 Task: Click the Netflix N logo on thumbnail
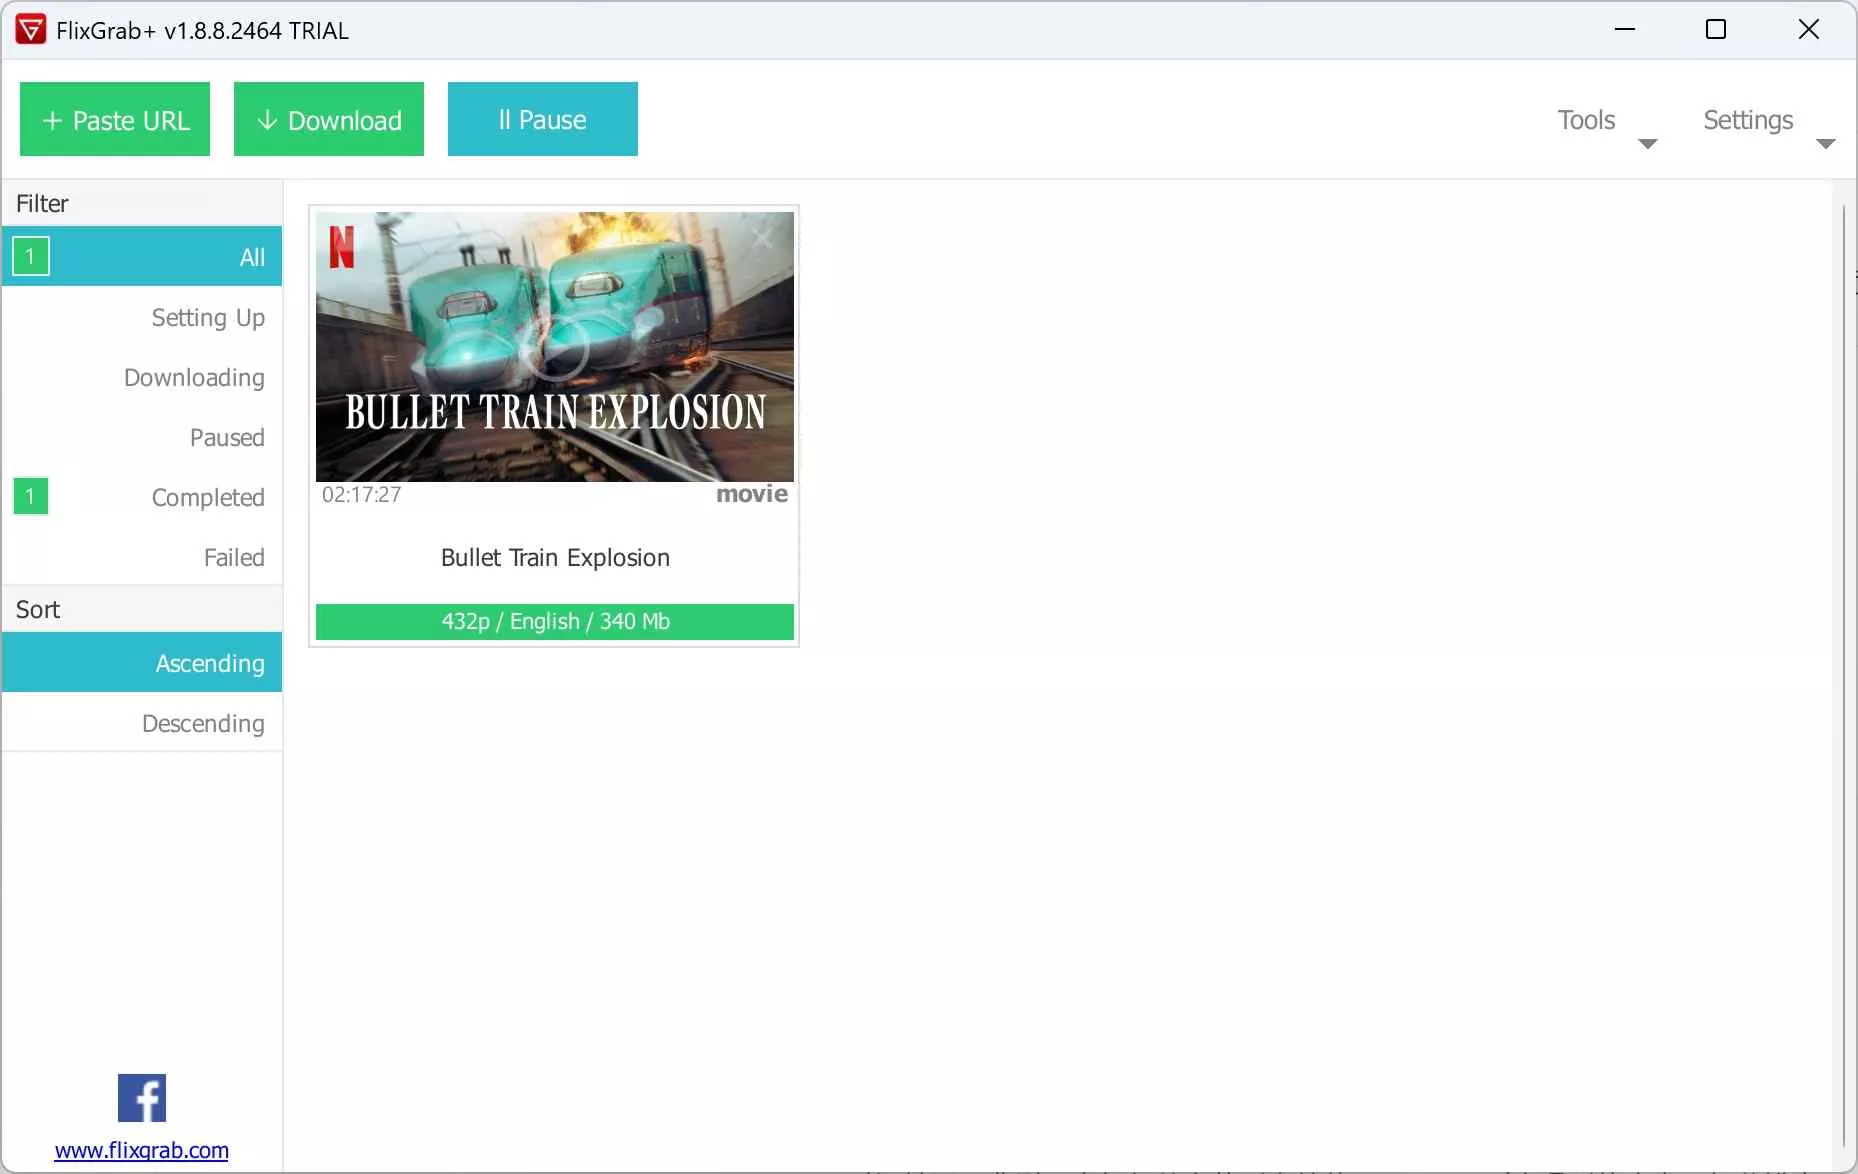(x=342, y=247)
